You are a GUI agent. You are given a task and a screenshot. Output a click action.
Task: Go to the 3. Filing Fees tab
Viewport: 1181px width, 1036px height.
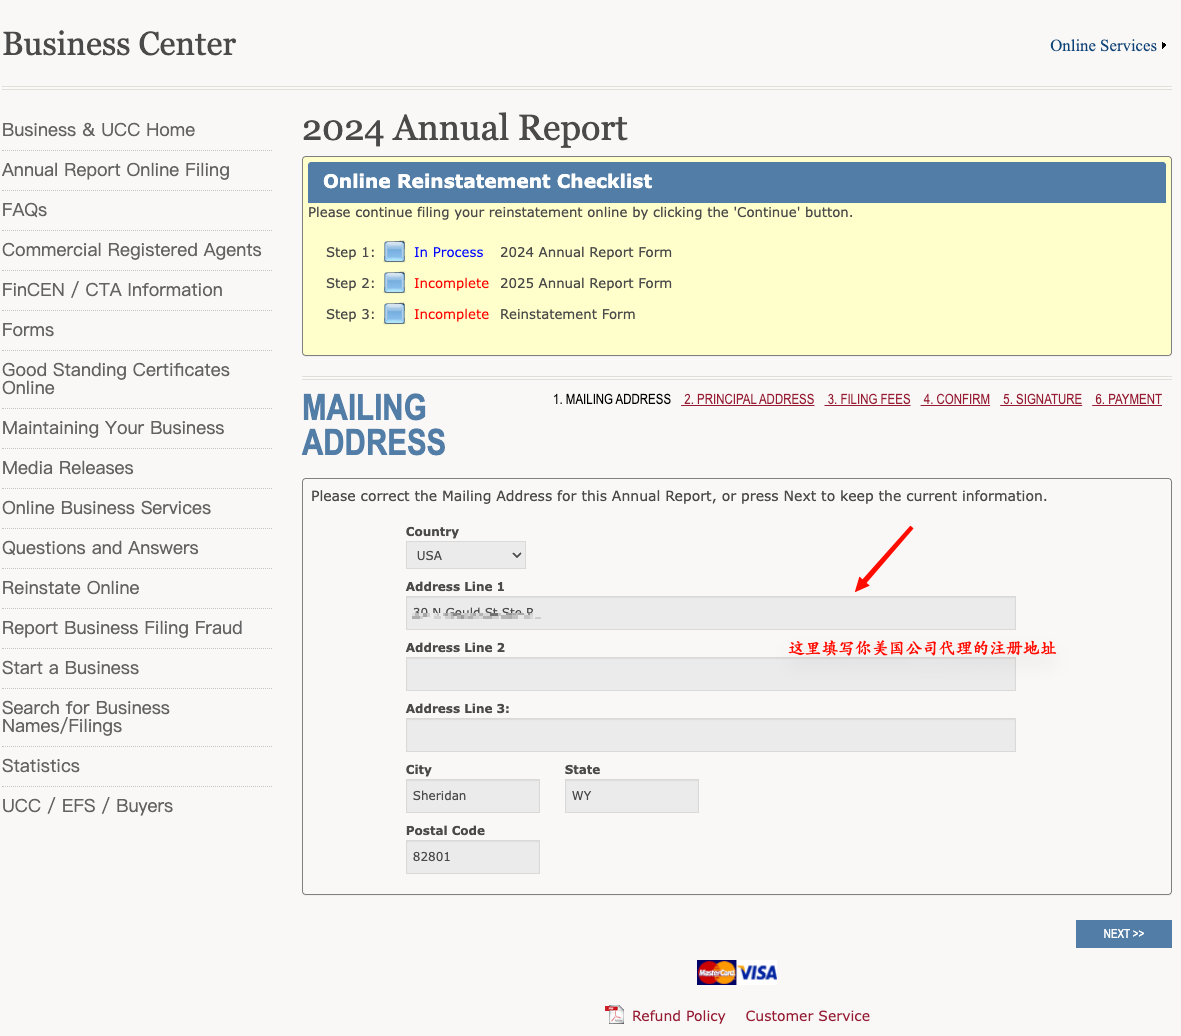click(868, 399)
